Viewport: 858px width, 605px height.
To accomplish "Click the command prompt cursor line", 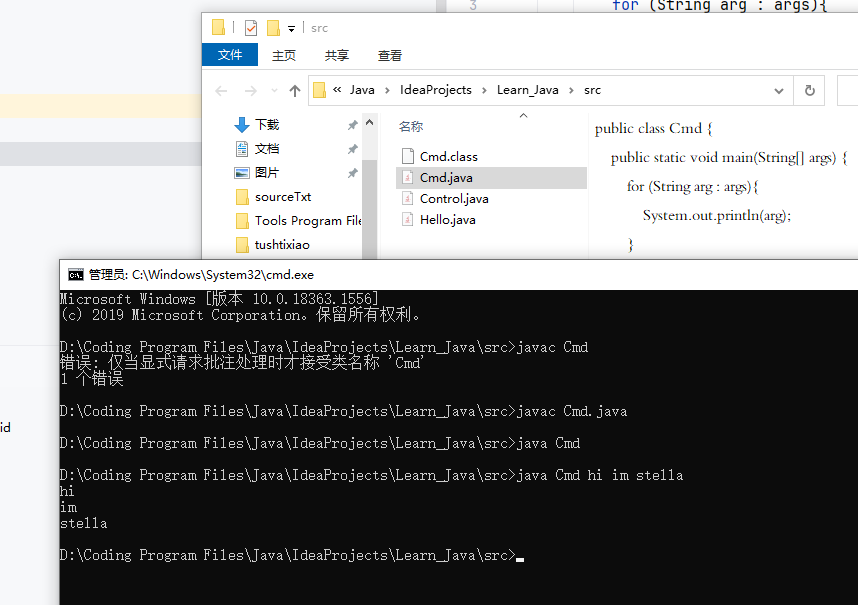I will coord(292,556).
